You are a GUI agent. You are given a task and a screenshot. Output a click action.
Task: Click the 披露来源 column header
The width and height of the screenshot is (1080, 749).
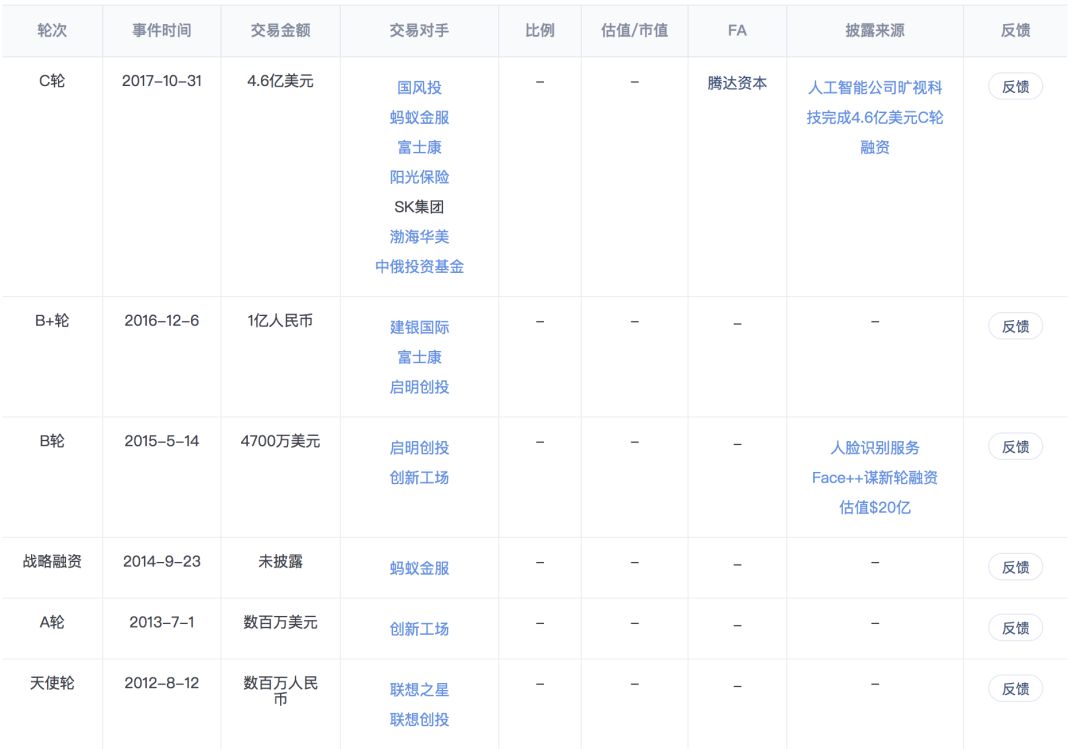point(875,30)
